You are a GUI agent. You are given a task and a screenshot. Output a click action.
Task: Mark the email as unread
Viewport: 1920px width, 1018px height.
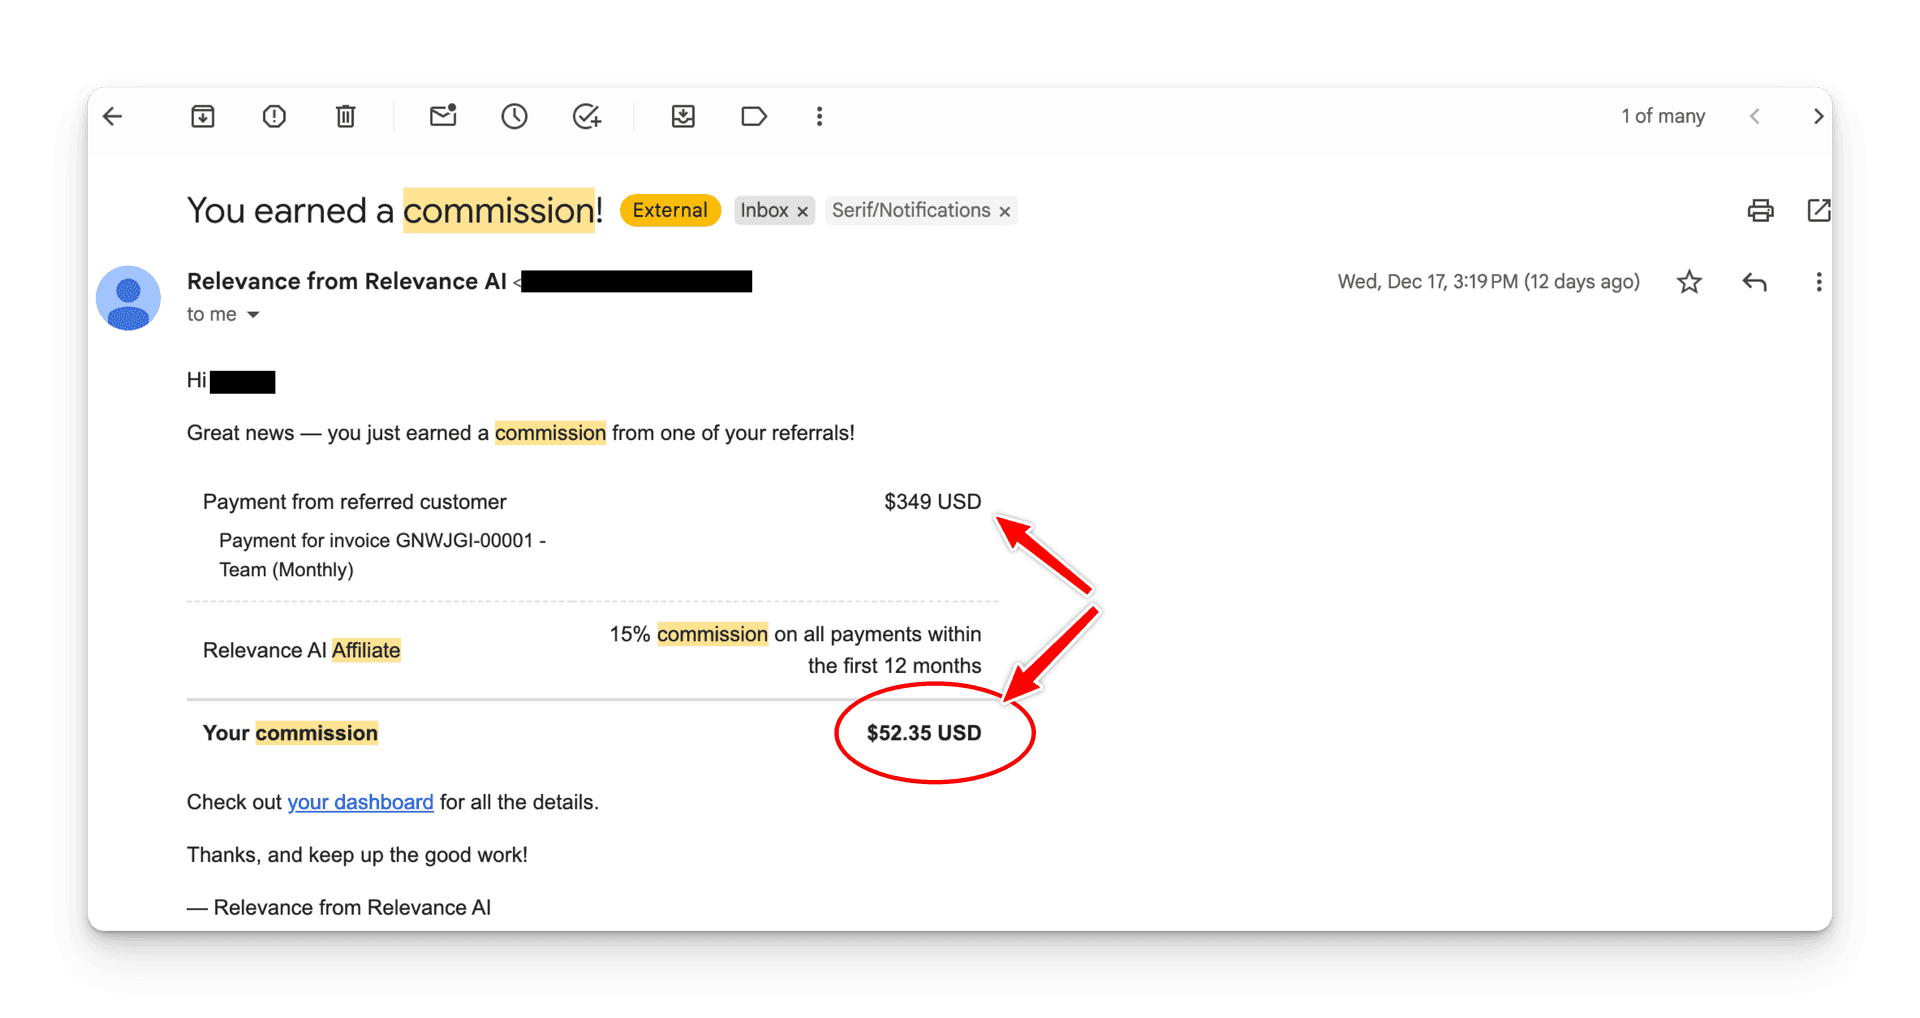(442, 116)
